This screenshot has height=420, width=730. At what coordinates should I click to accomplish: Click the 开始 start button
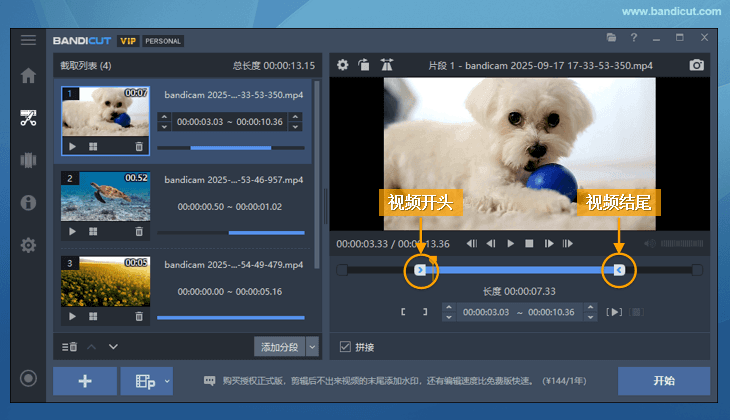663,381
